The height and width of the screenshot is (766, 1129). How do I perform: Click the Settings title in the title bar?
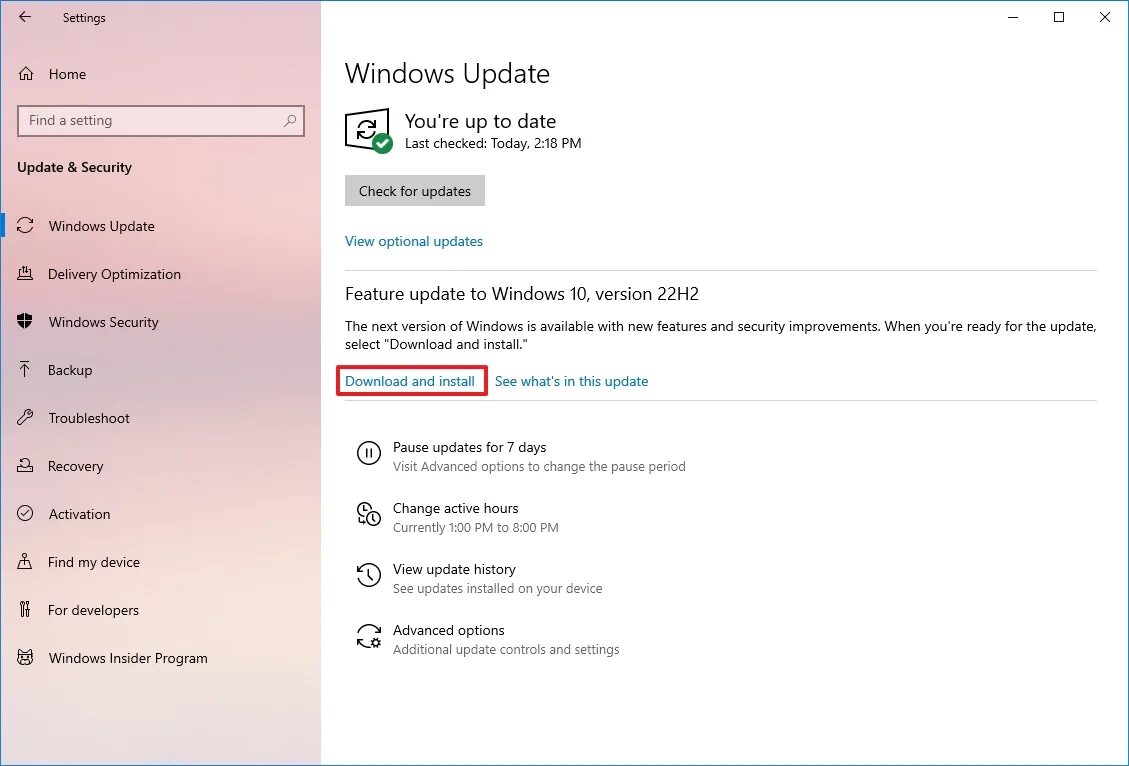point(84,18)
